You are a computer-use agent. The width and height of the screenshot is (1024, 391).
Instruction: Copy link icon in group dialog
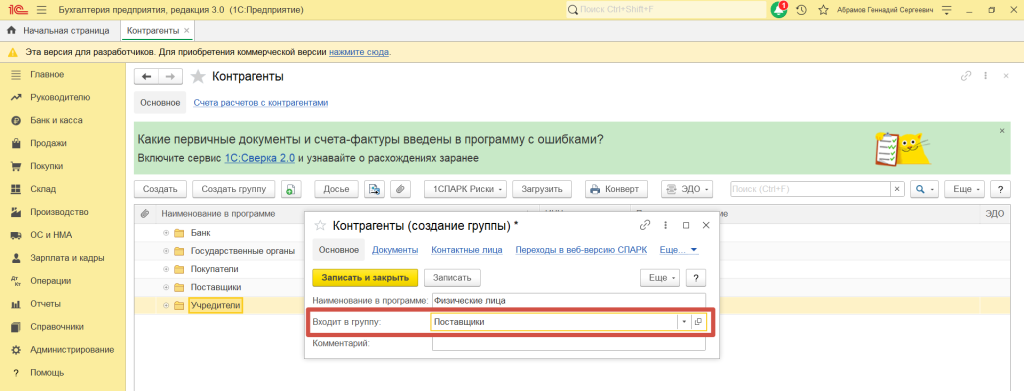(645, 225)
